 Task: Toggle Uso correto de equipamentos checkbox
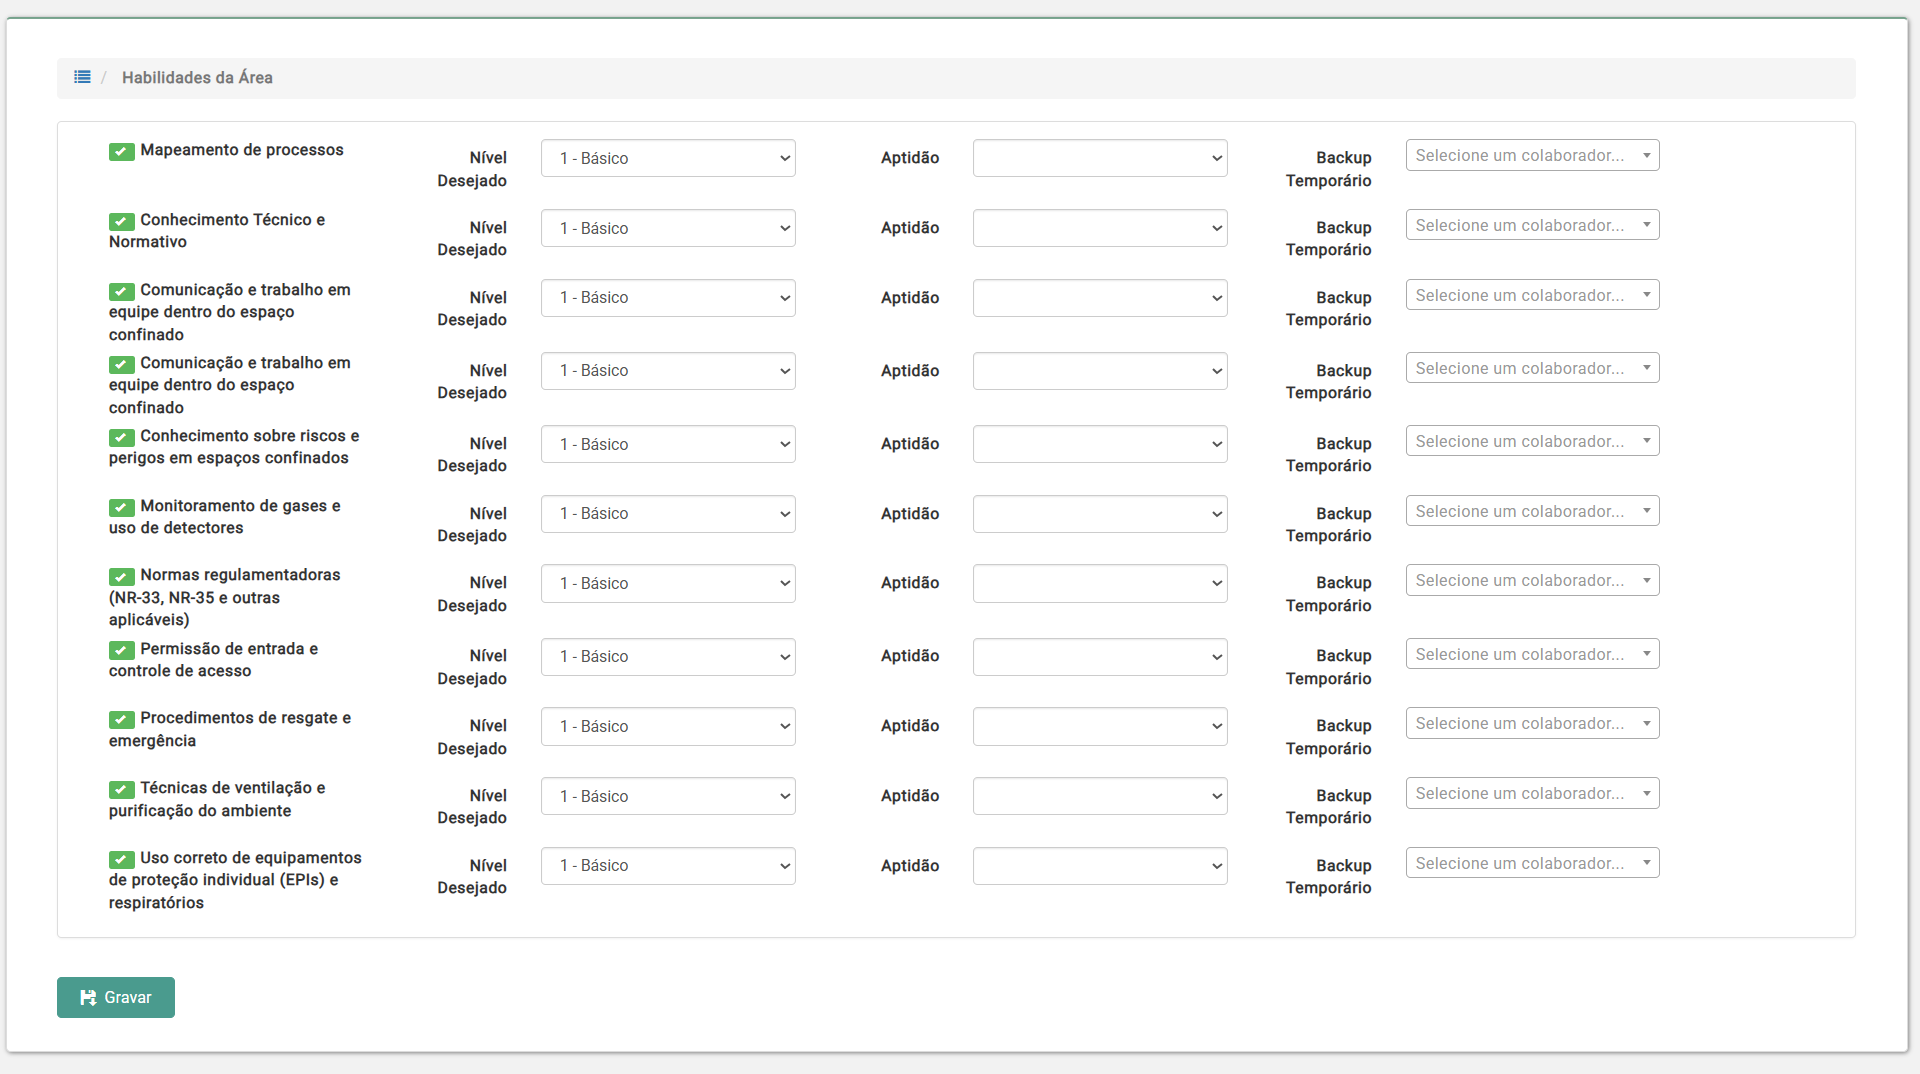(x=122, y=859)
